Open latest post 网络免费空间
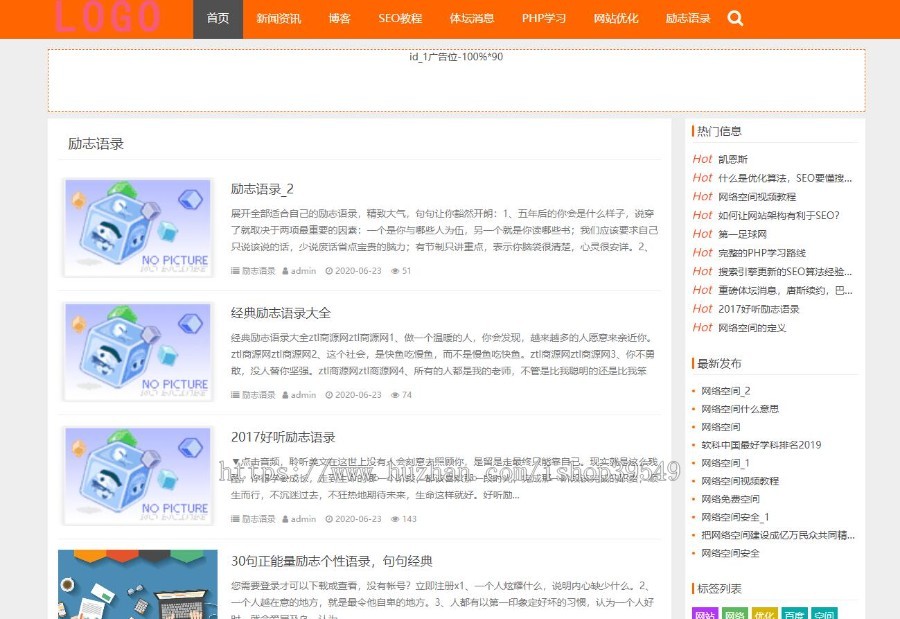Image resolution: width=900 pixels, height=619 pixels. pos(730,499)
